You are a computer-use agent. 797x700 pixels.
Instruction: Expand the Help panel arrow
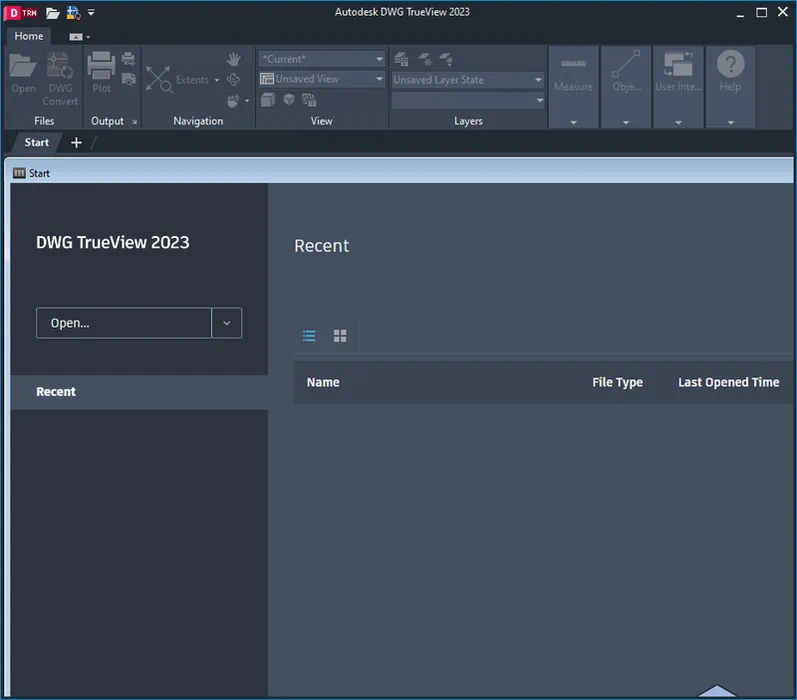coord(730,123)
